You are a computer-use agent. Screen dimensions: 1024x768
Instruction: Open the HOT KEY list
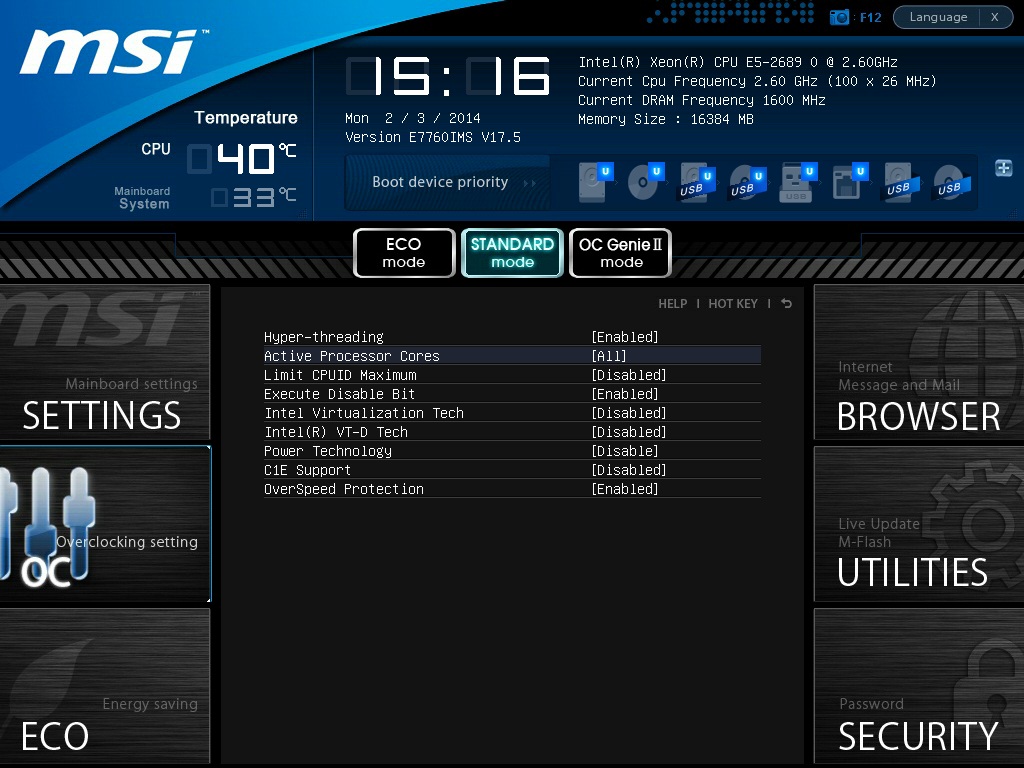coord(733,304)
